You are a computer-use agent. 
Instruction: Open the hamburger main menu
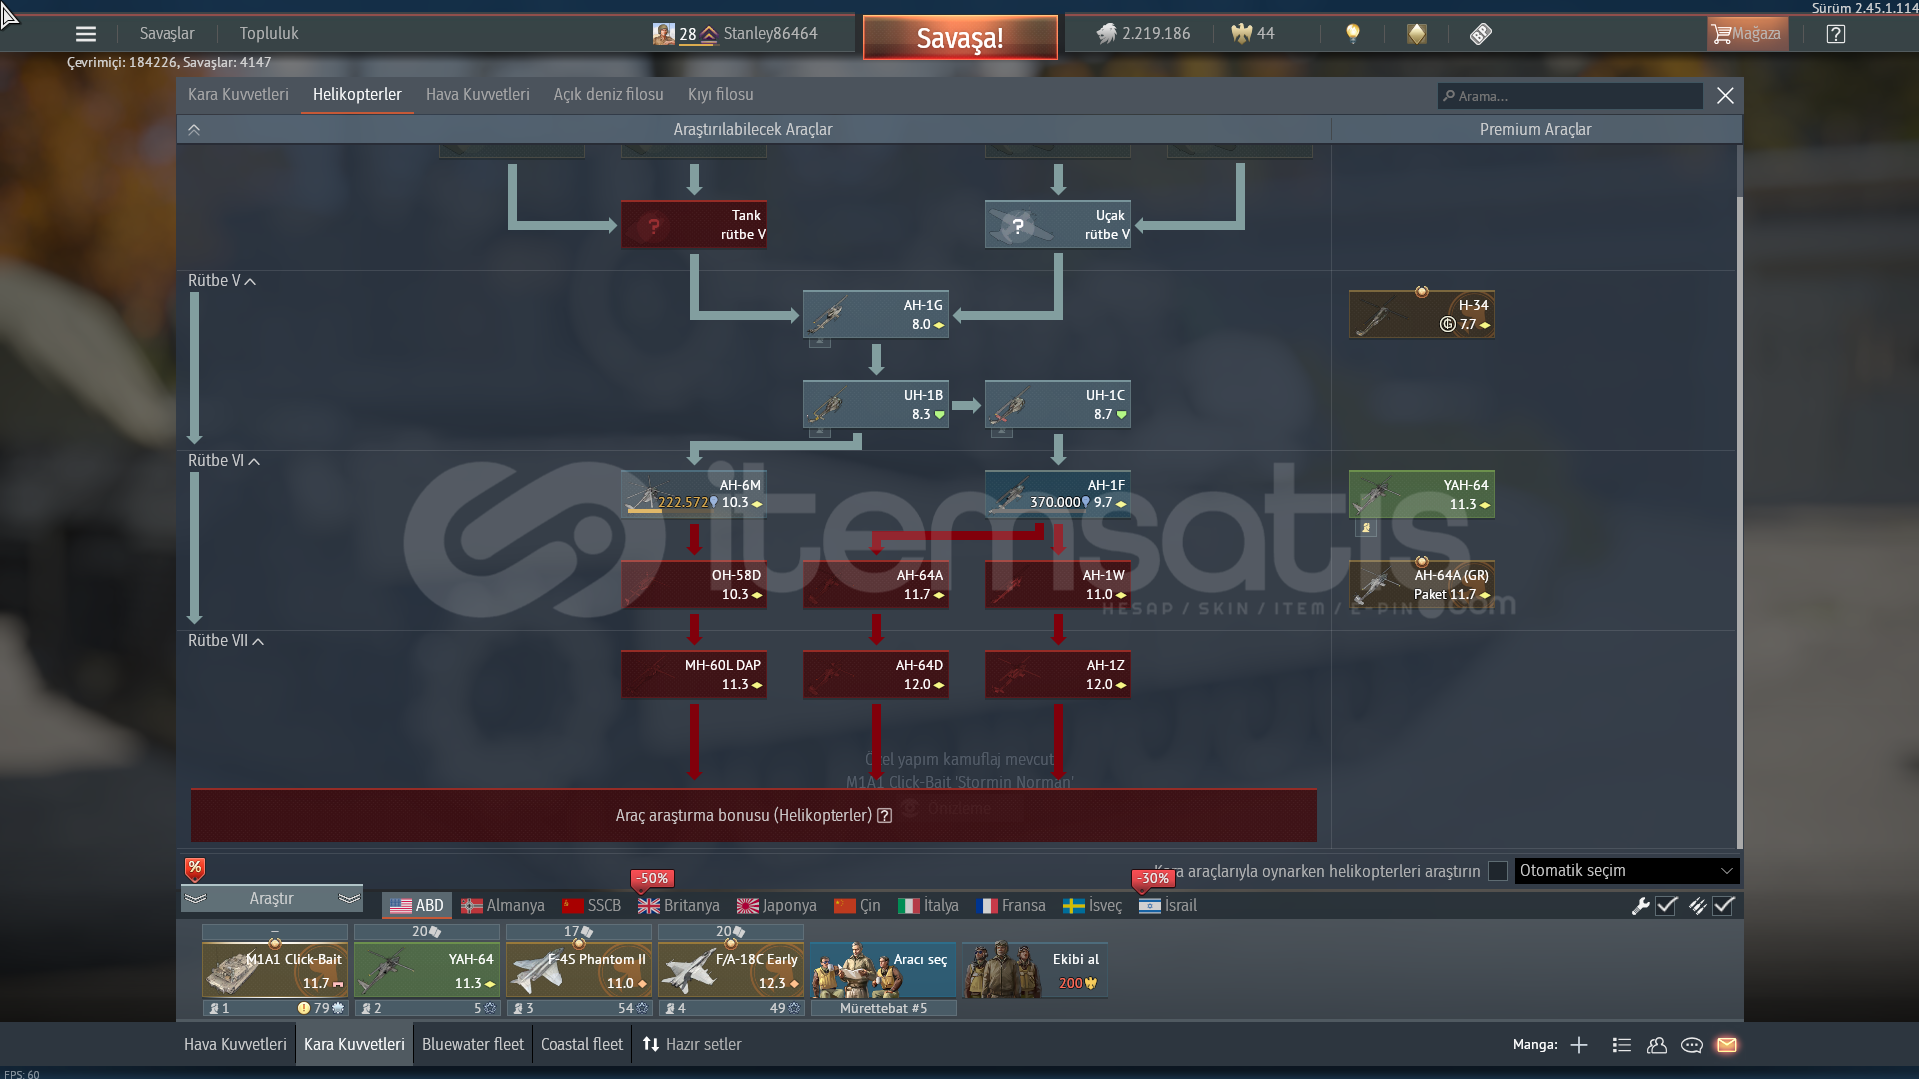[x=86, y=34]
